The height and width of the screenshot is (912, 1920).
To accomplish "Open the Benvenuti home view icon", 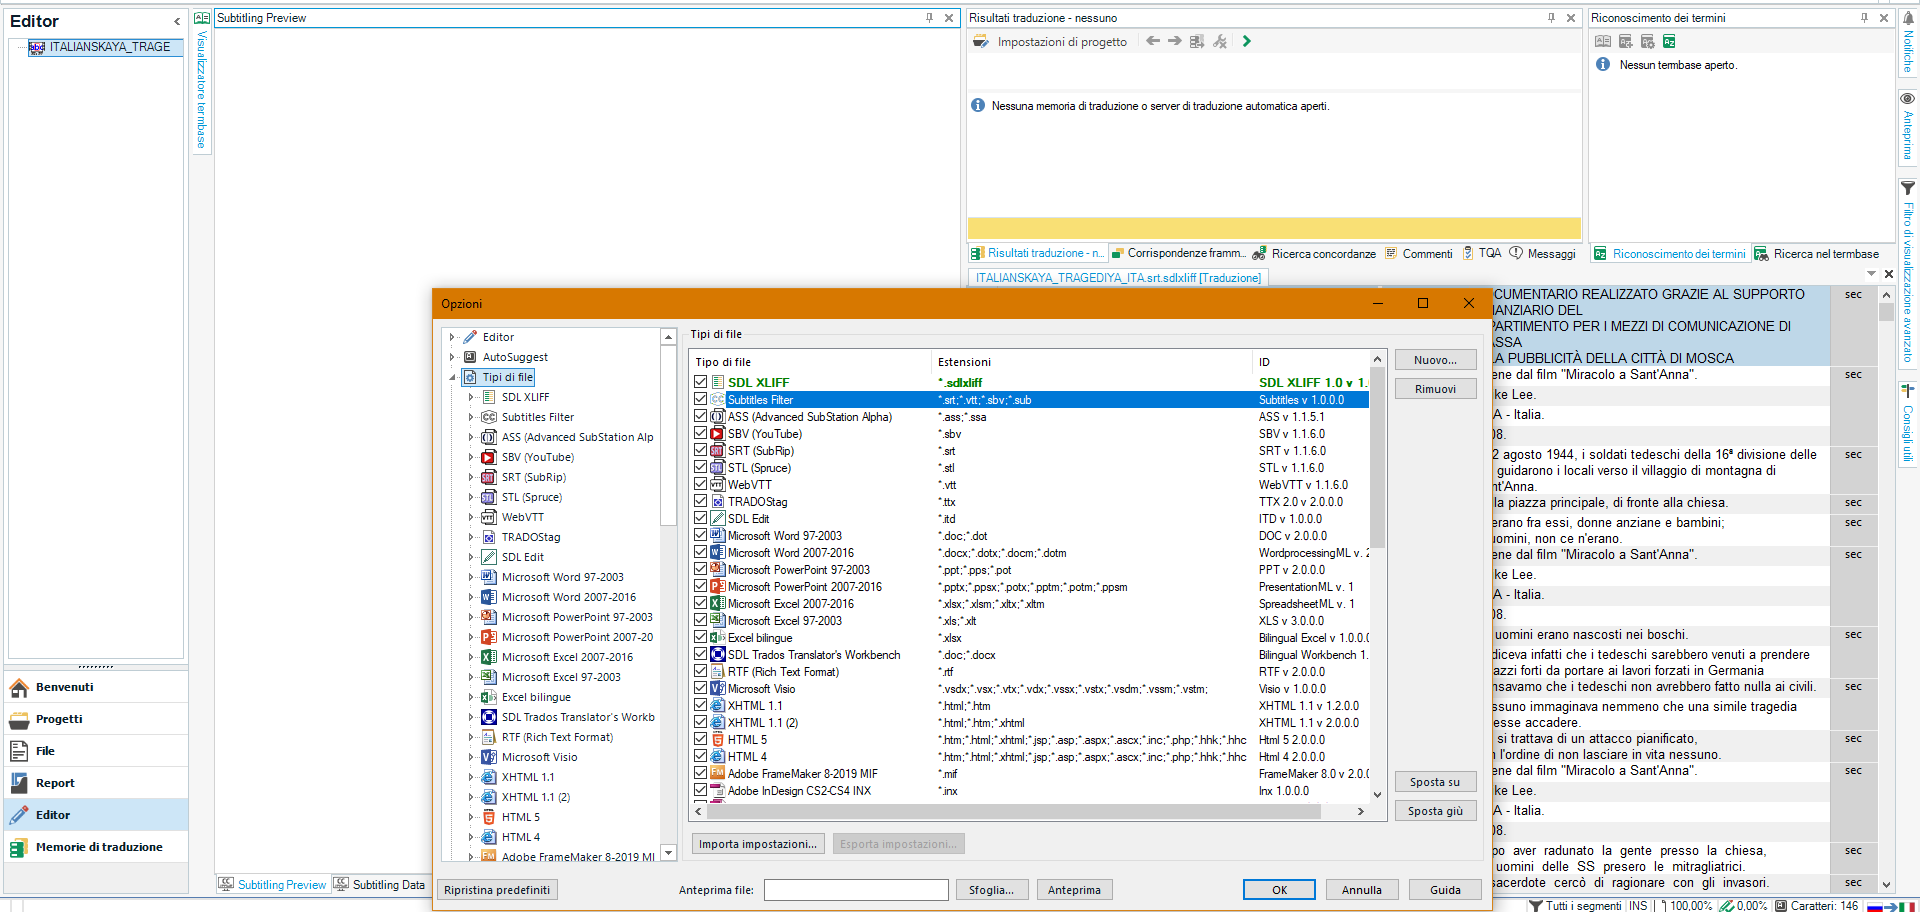I will tap(19, 687).
